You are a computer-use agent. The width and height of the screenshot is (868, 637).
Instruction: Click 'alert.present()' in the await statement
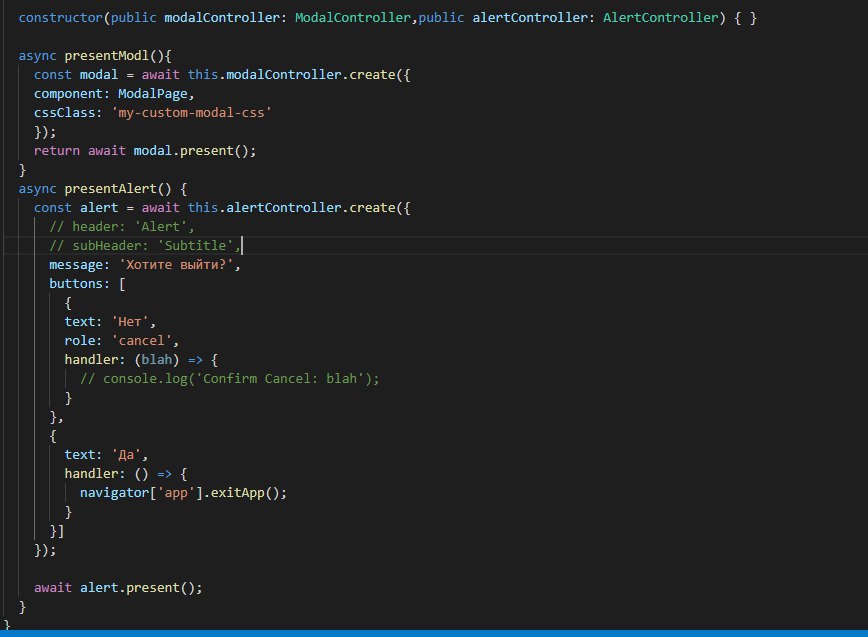(x=137, y=588)
